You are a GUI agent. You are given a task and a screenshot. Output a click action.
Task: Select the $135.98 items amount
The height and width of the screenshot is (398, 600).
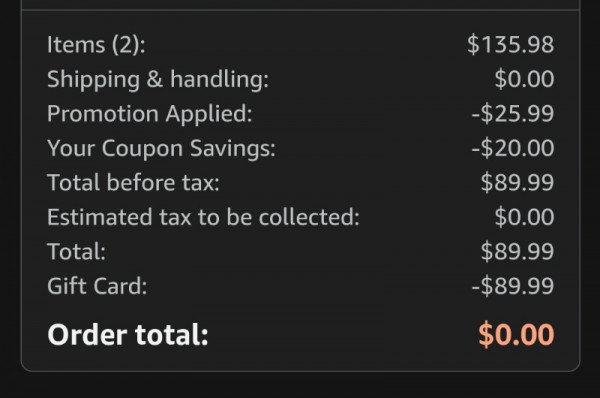(x=510, y=44)
